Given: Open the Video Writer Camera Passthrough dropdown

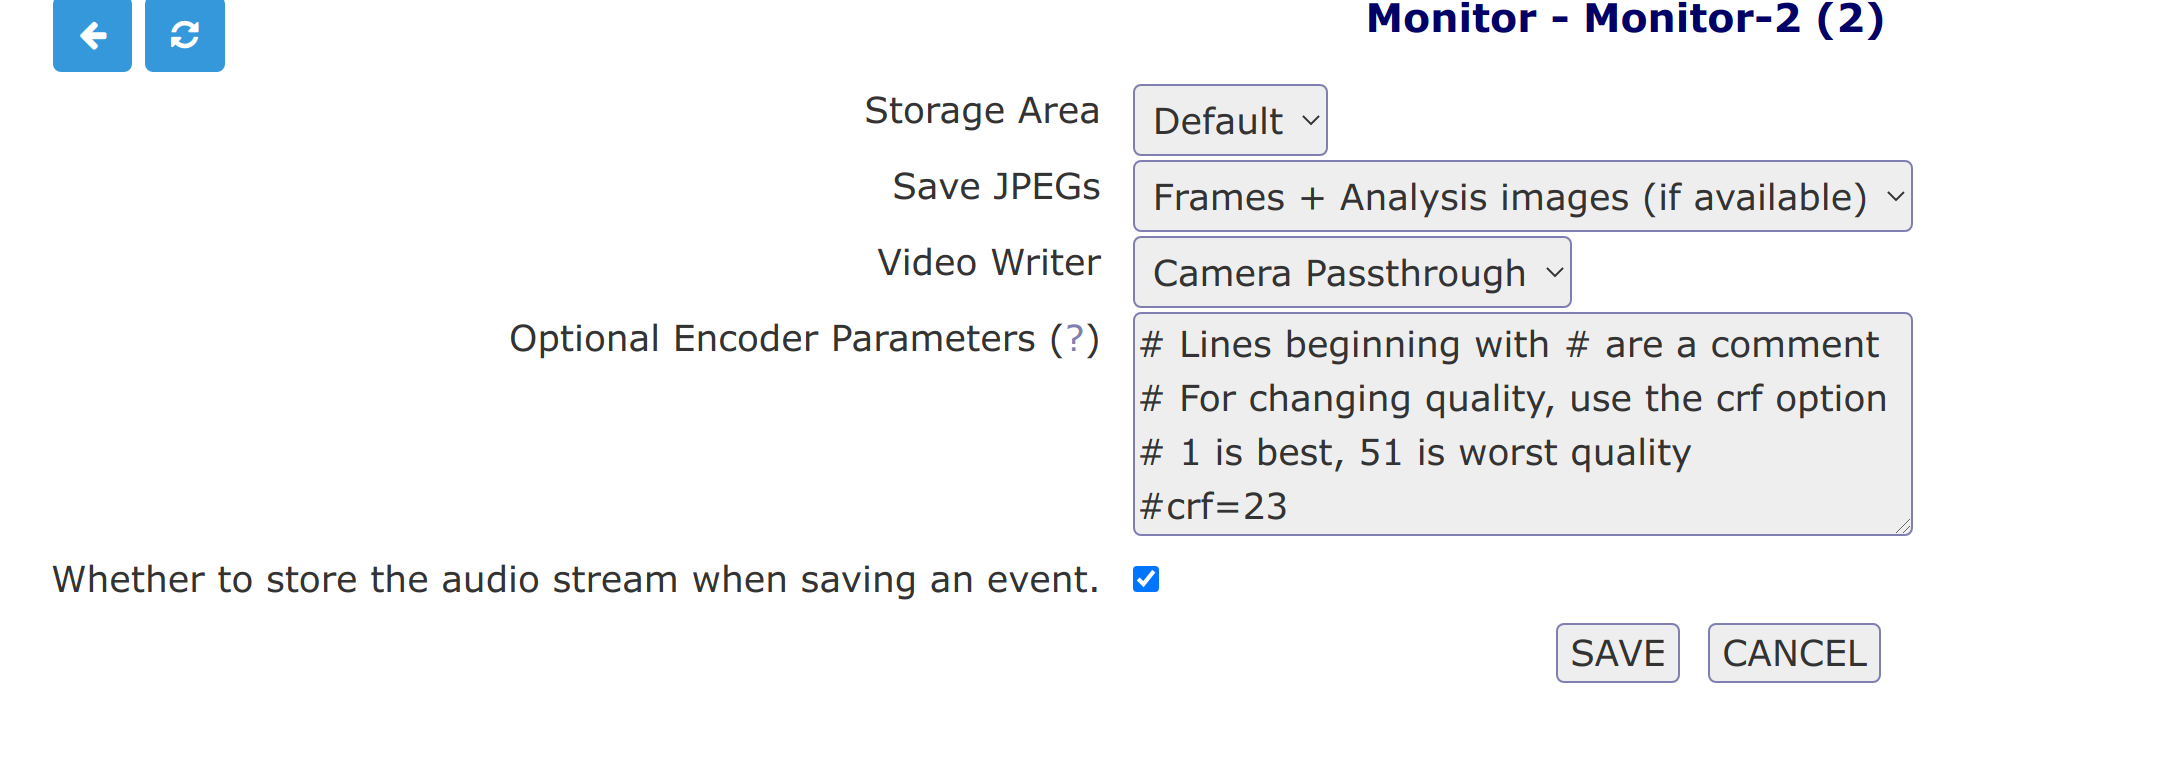Looking at the screenshot, I should (x=1352, y=272).
